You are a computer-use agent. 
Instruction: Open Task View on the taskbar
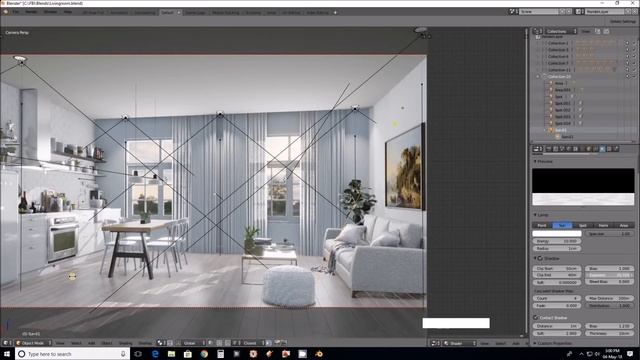(138, 354)
